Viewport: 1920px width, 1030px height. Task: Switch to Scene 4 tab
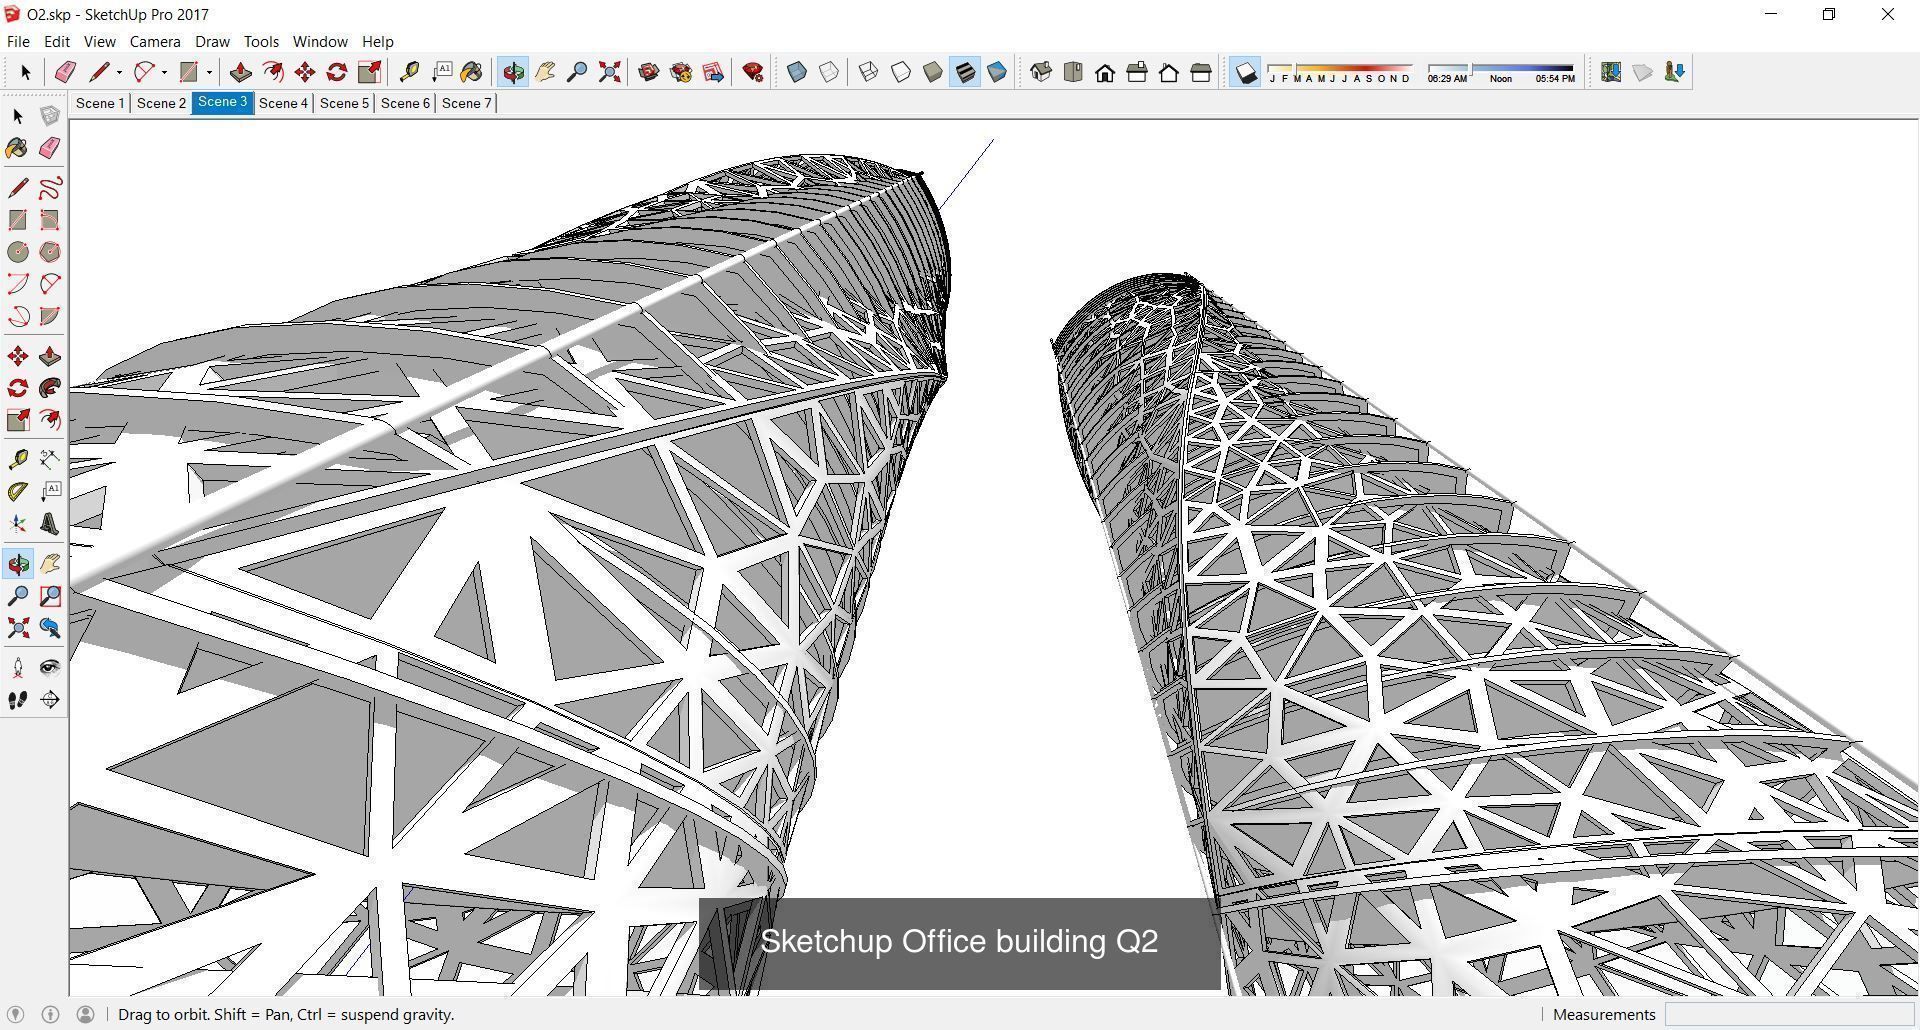click(x=283, y=103)
